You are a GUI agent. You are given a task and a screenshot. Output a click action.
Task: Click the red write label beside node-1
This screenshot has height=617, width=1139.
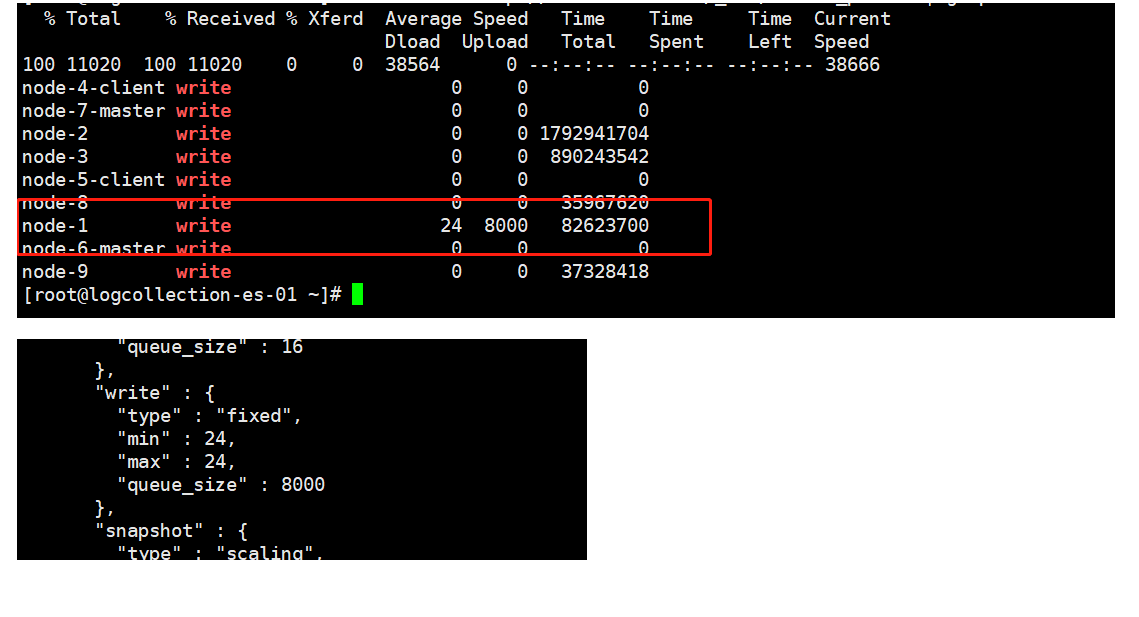point(203,226)
